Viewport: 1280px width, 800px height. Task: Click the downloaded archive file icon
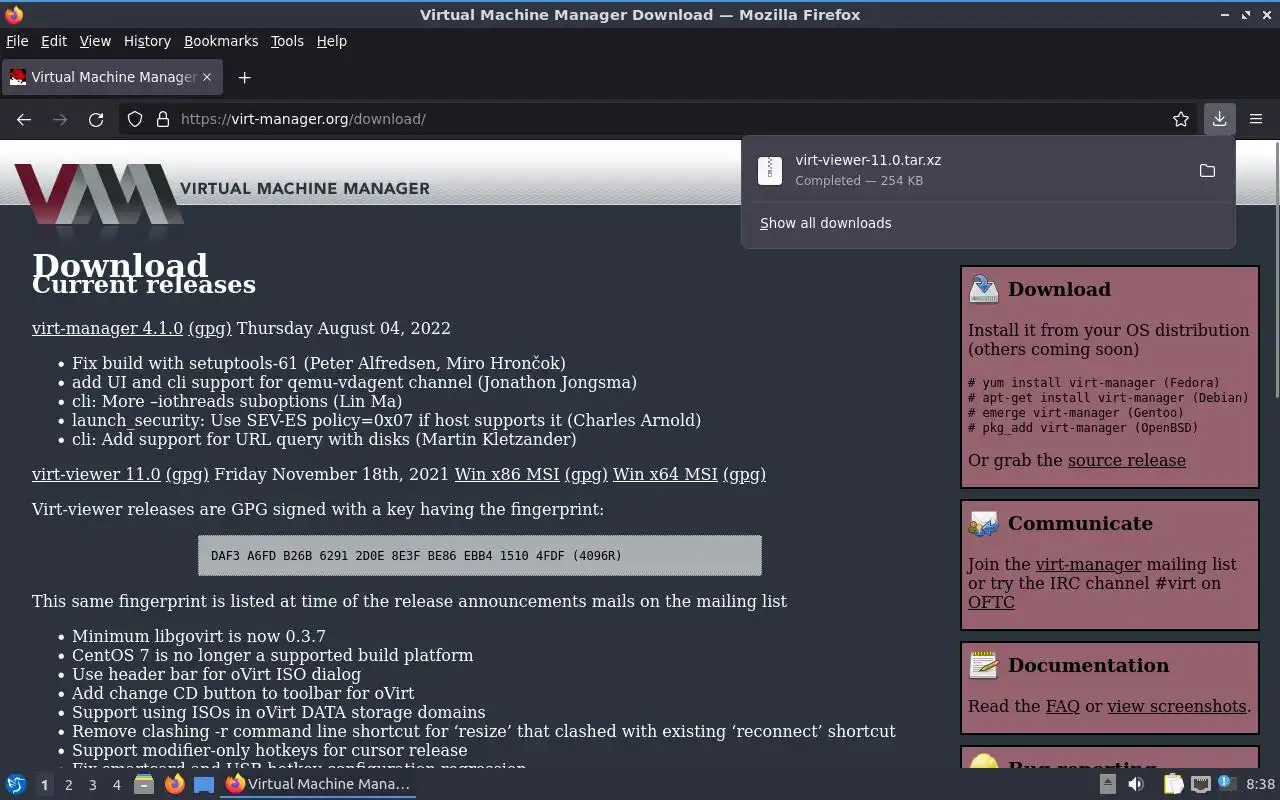(769, 170)
